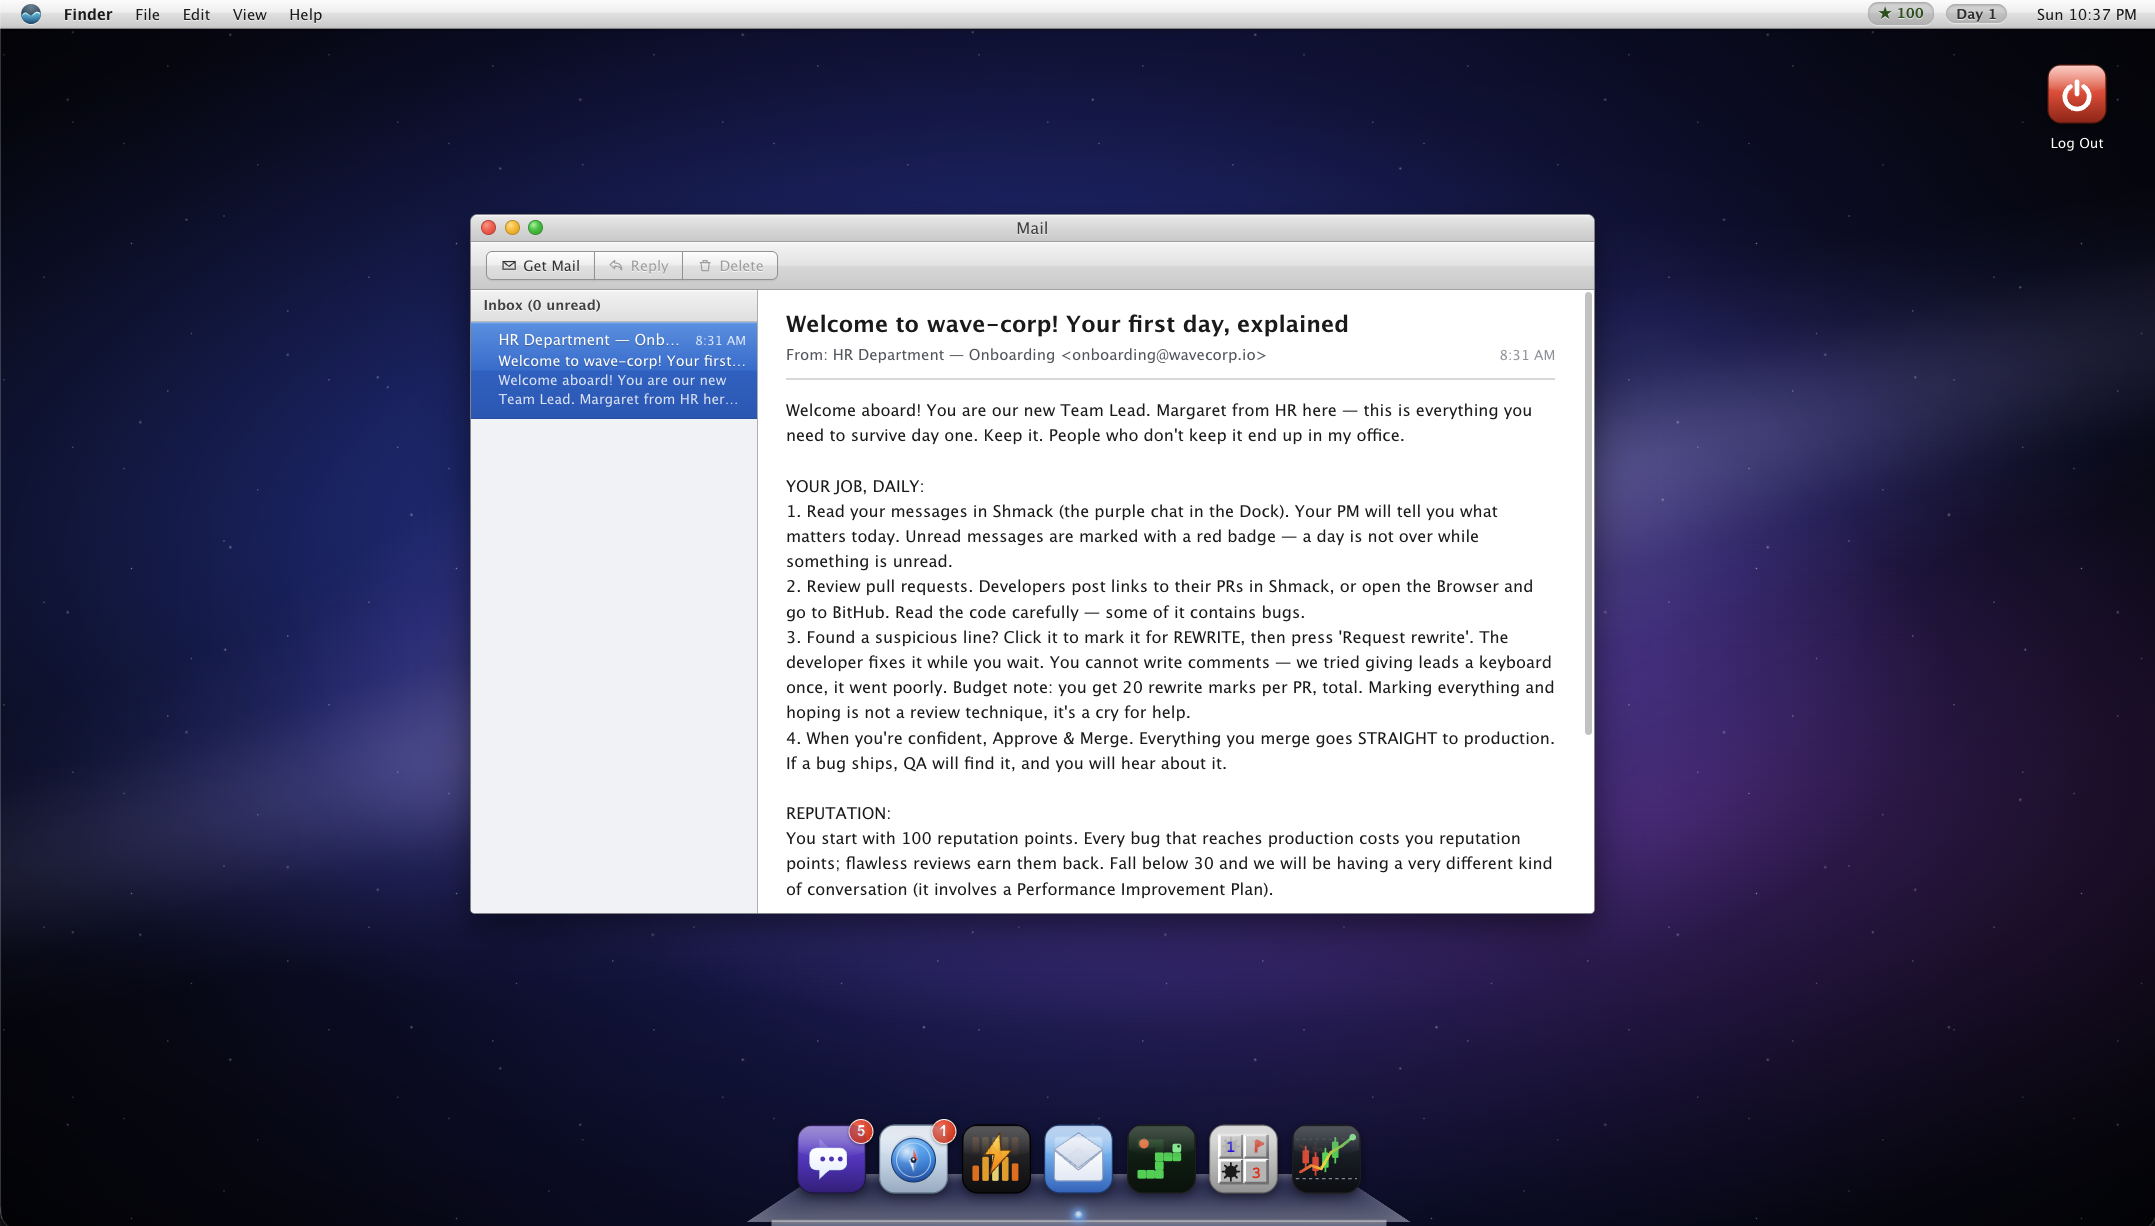Click the Day 1 indicator
Viewport: 2155px width, 1226px height.
click(1976, 14)
